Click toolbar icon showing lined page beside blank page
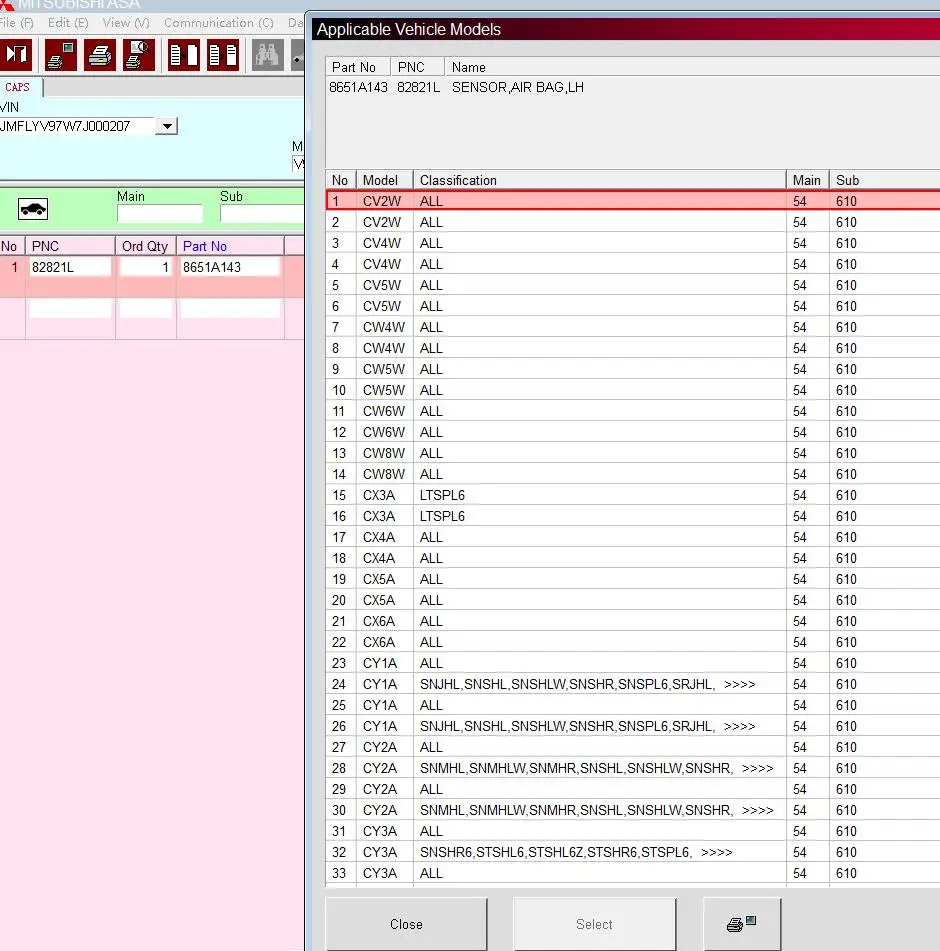Screen dimensions: 940x951 coord(183,54)
